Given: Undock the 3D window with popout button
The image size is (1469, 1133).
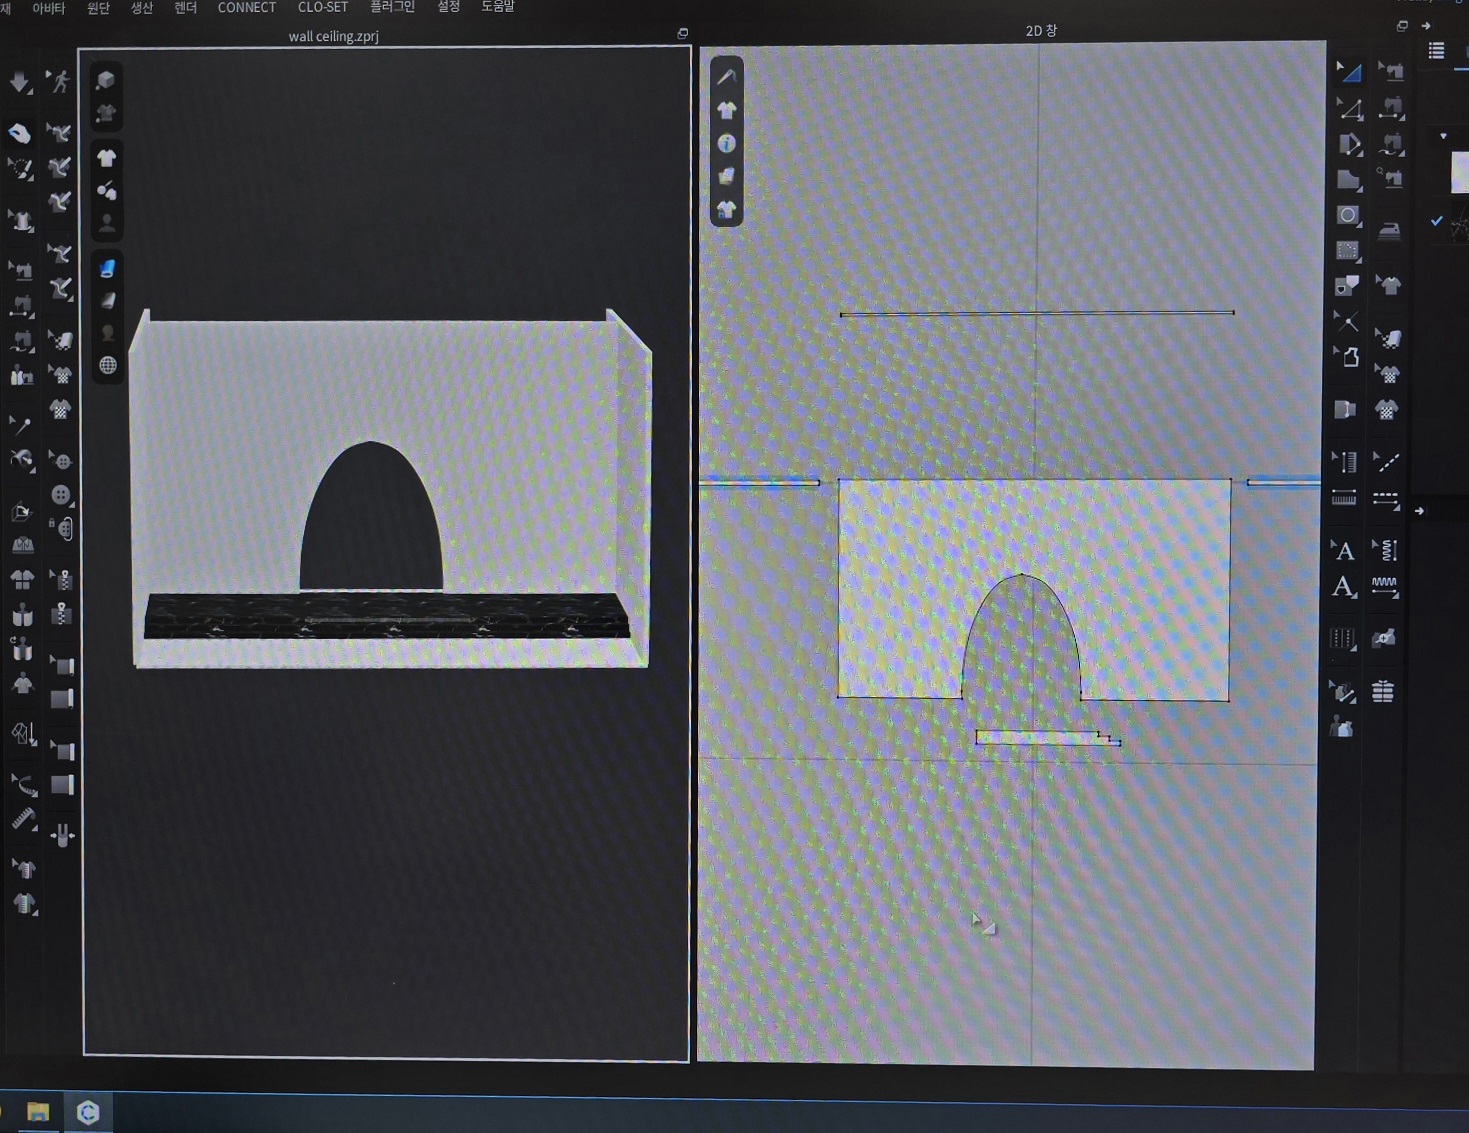Looking at the screenshot, I should [682, 33].
